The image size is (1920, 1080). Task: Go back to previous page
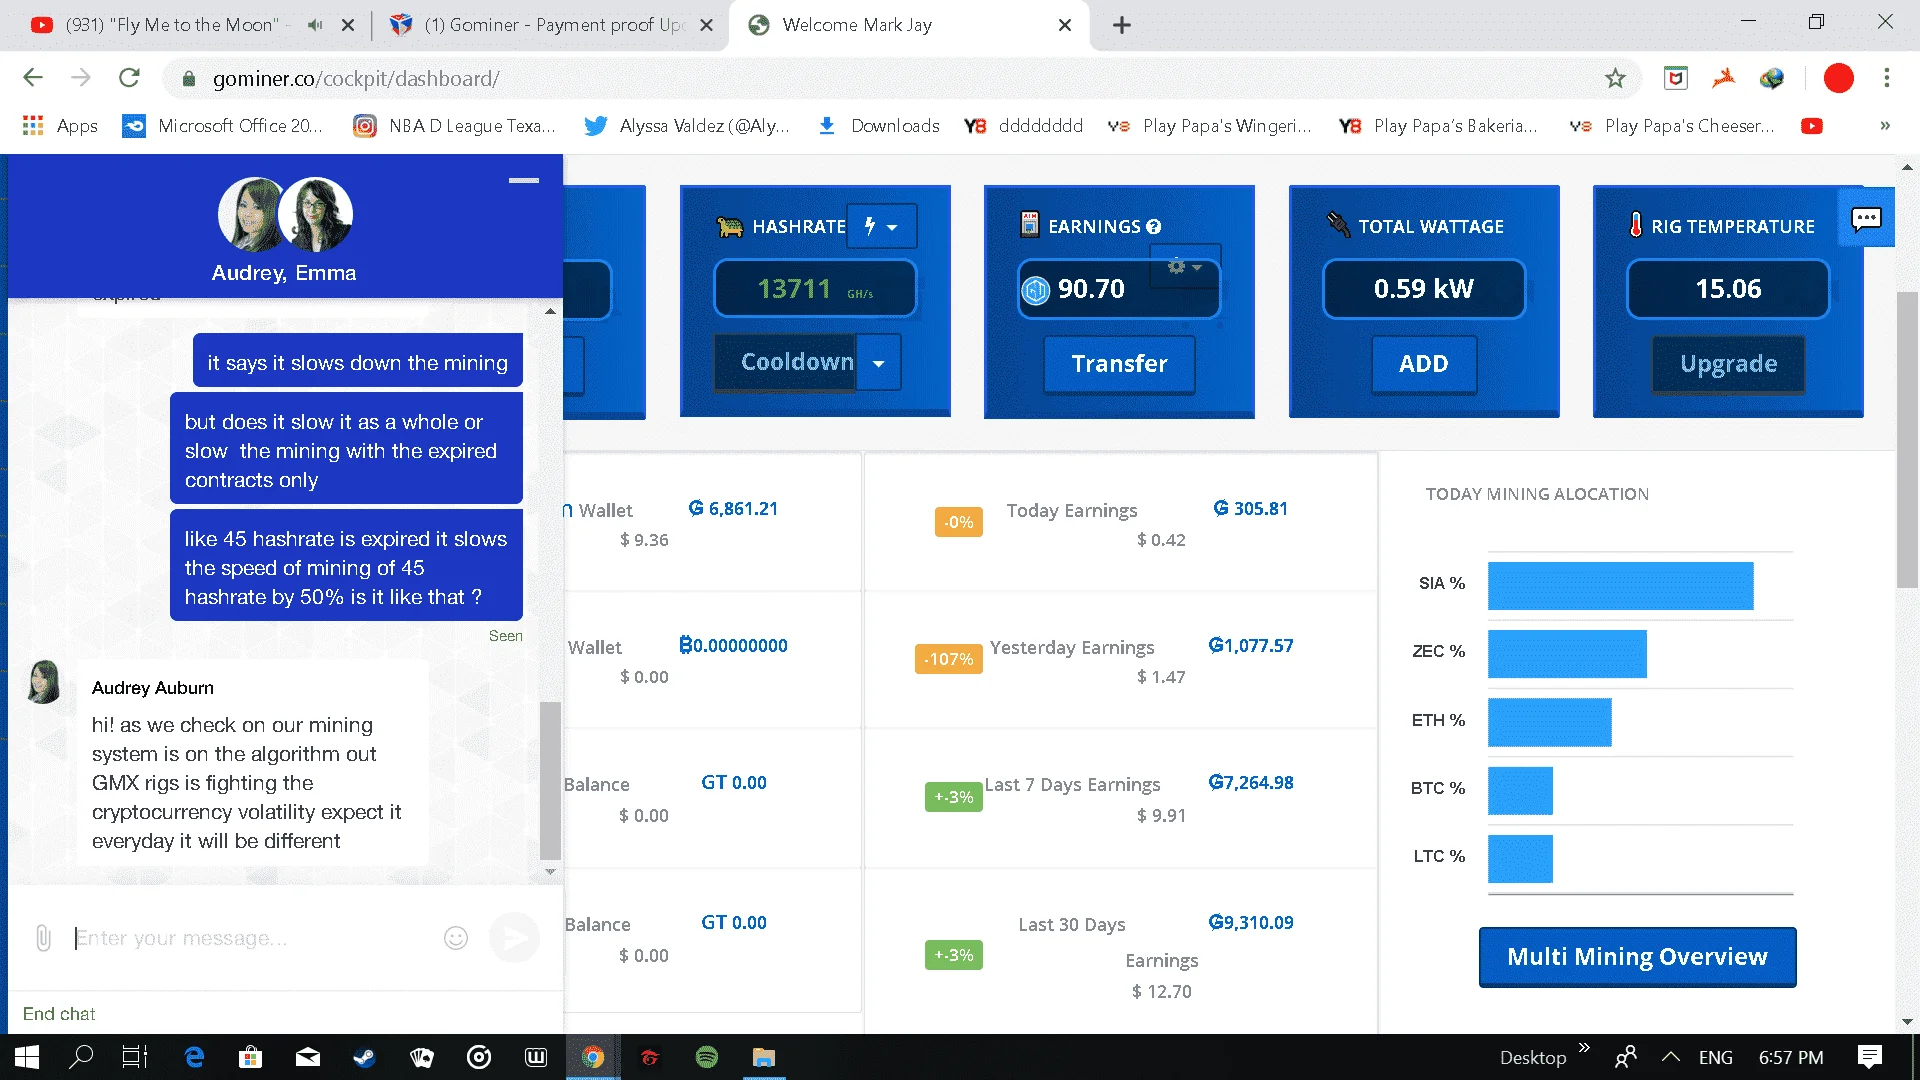pos(33,78)
